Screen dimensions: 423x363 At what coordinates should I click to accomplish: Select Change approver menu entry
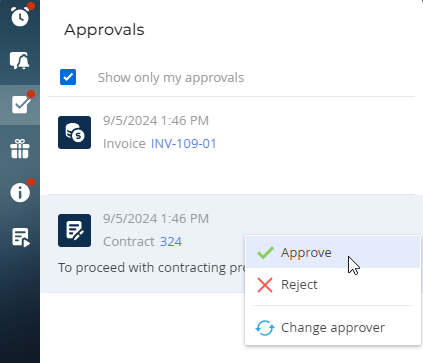coord(333,328)
